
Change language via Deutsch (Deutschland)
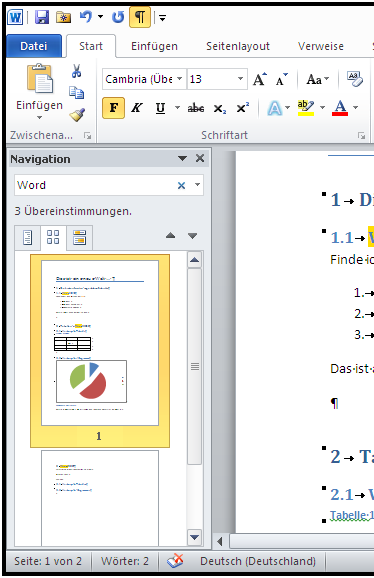pyautogui.click(x=258, y=561)
